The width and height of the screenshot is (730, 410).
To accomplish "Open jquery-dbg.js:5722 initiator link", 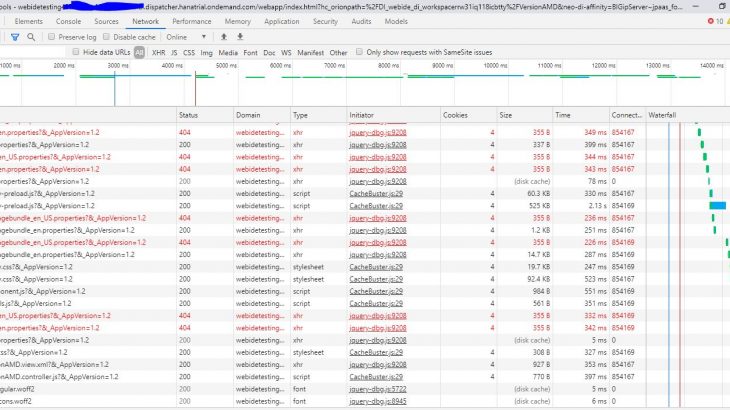I will point(378,389).
